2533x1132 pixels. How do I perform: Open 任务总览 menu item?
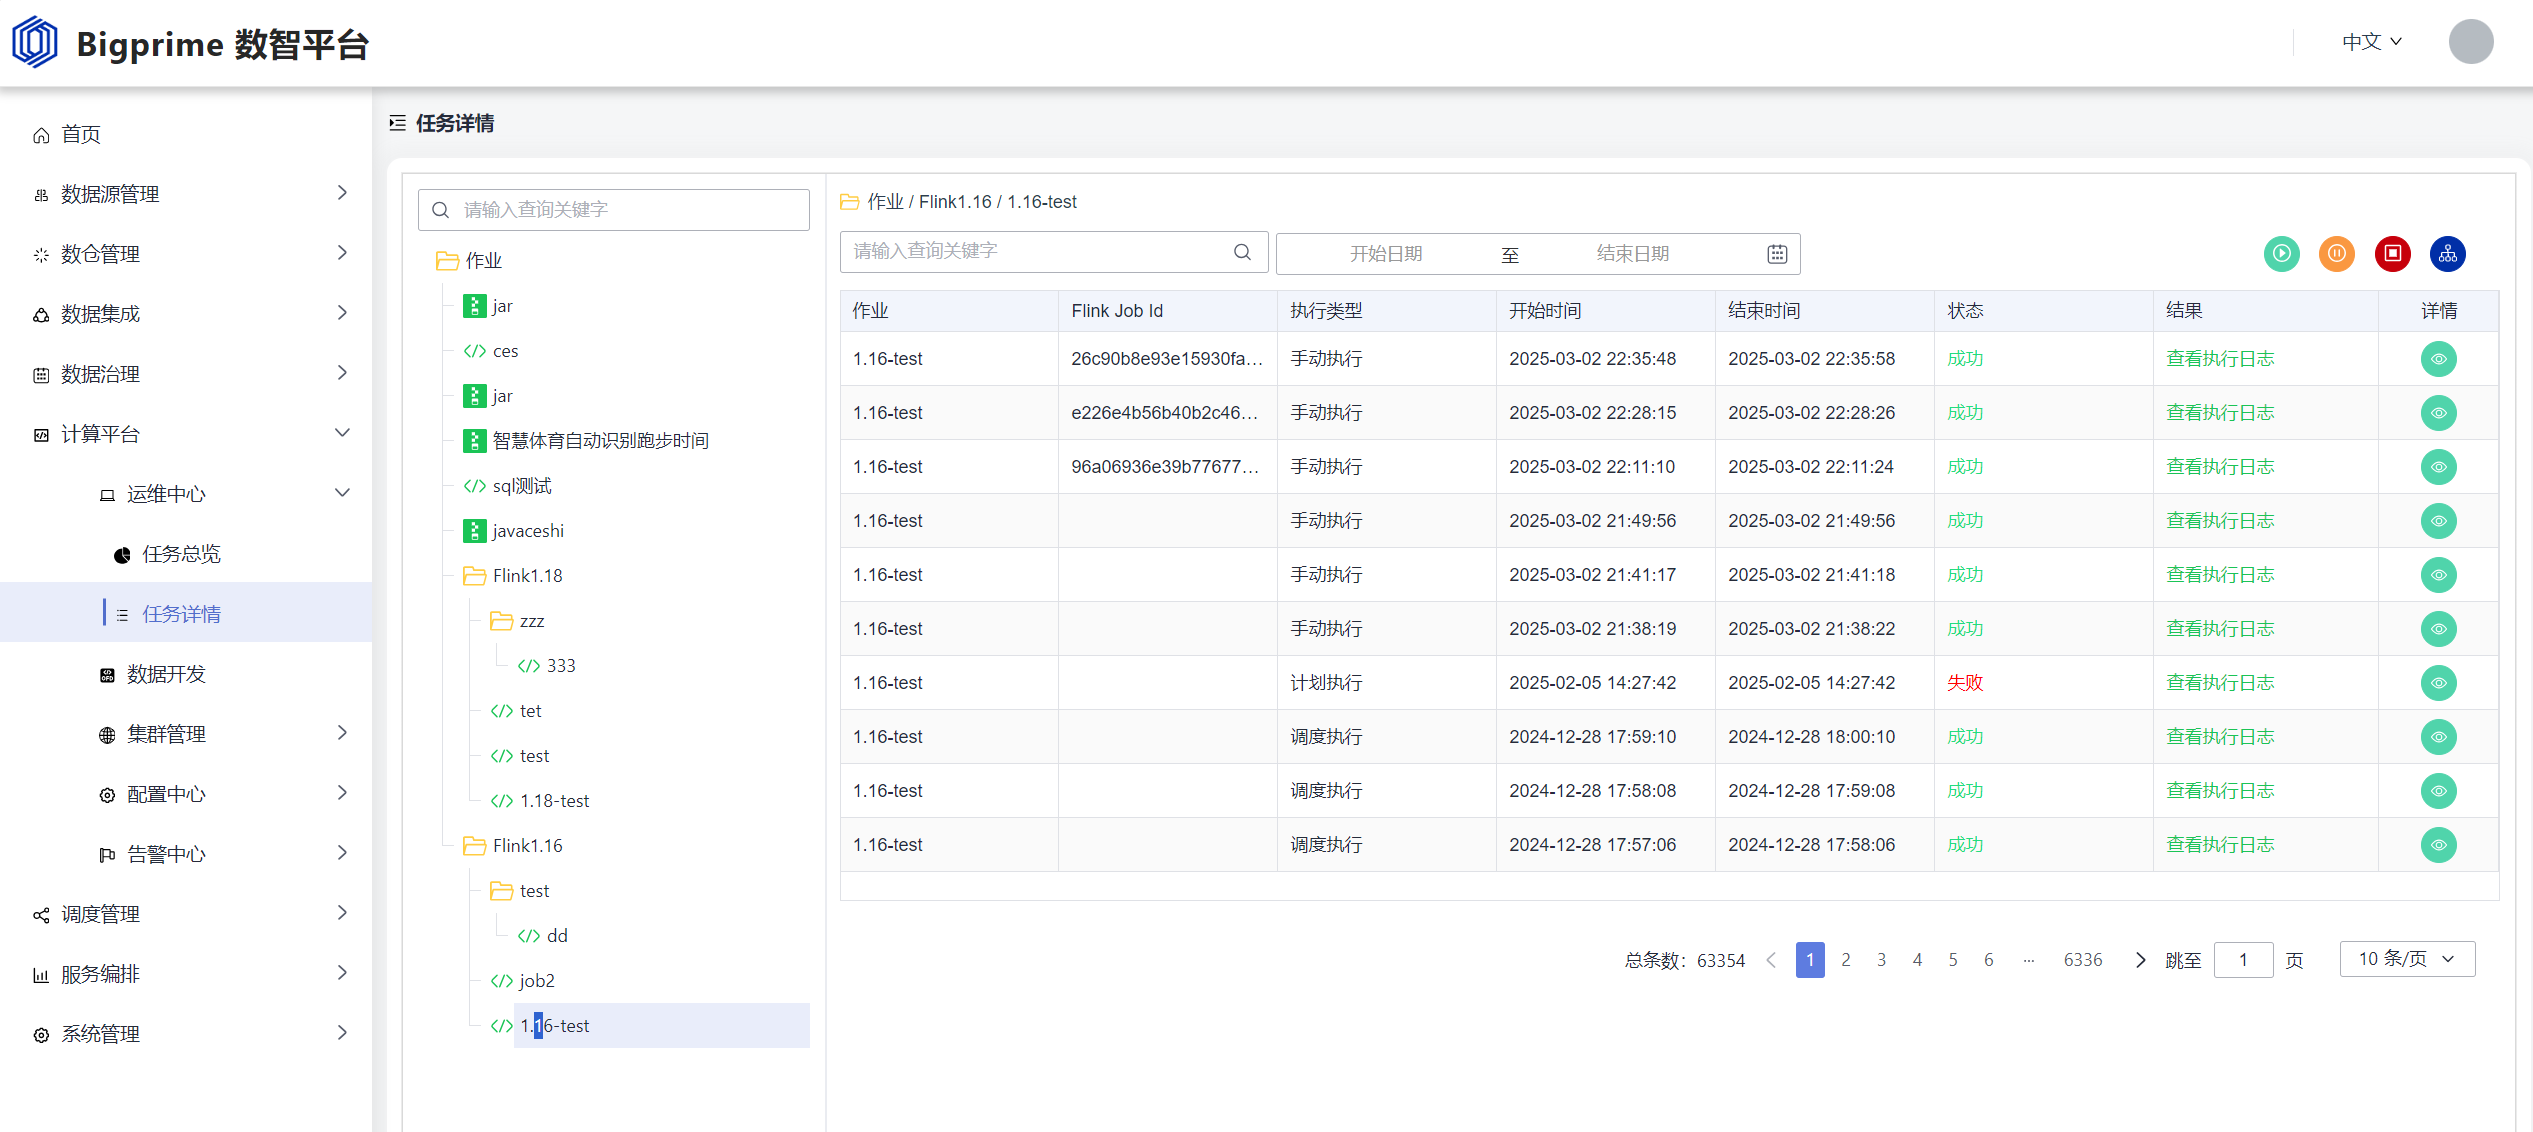pyautogui.click(x=186, y=554)
